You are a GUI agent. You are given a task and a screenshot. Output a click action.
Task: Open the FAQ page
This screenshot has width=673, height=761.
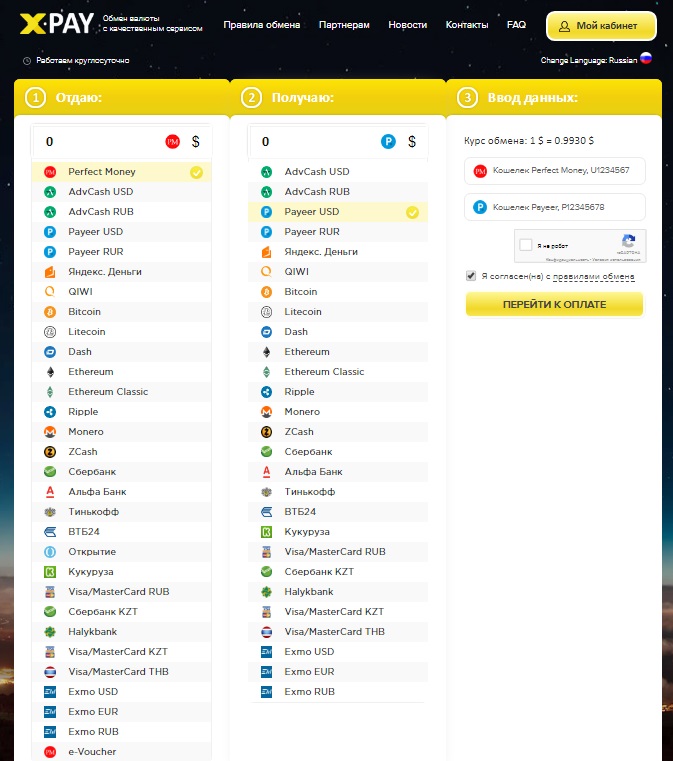coord(516,24)
